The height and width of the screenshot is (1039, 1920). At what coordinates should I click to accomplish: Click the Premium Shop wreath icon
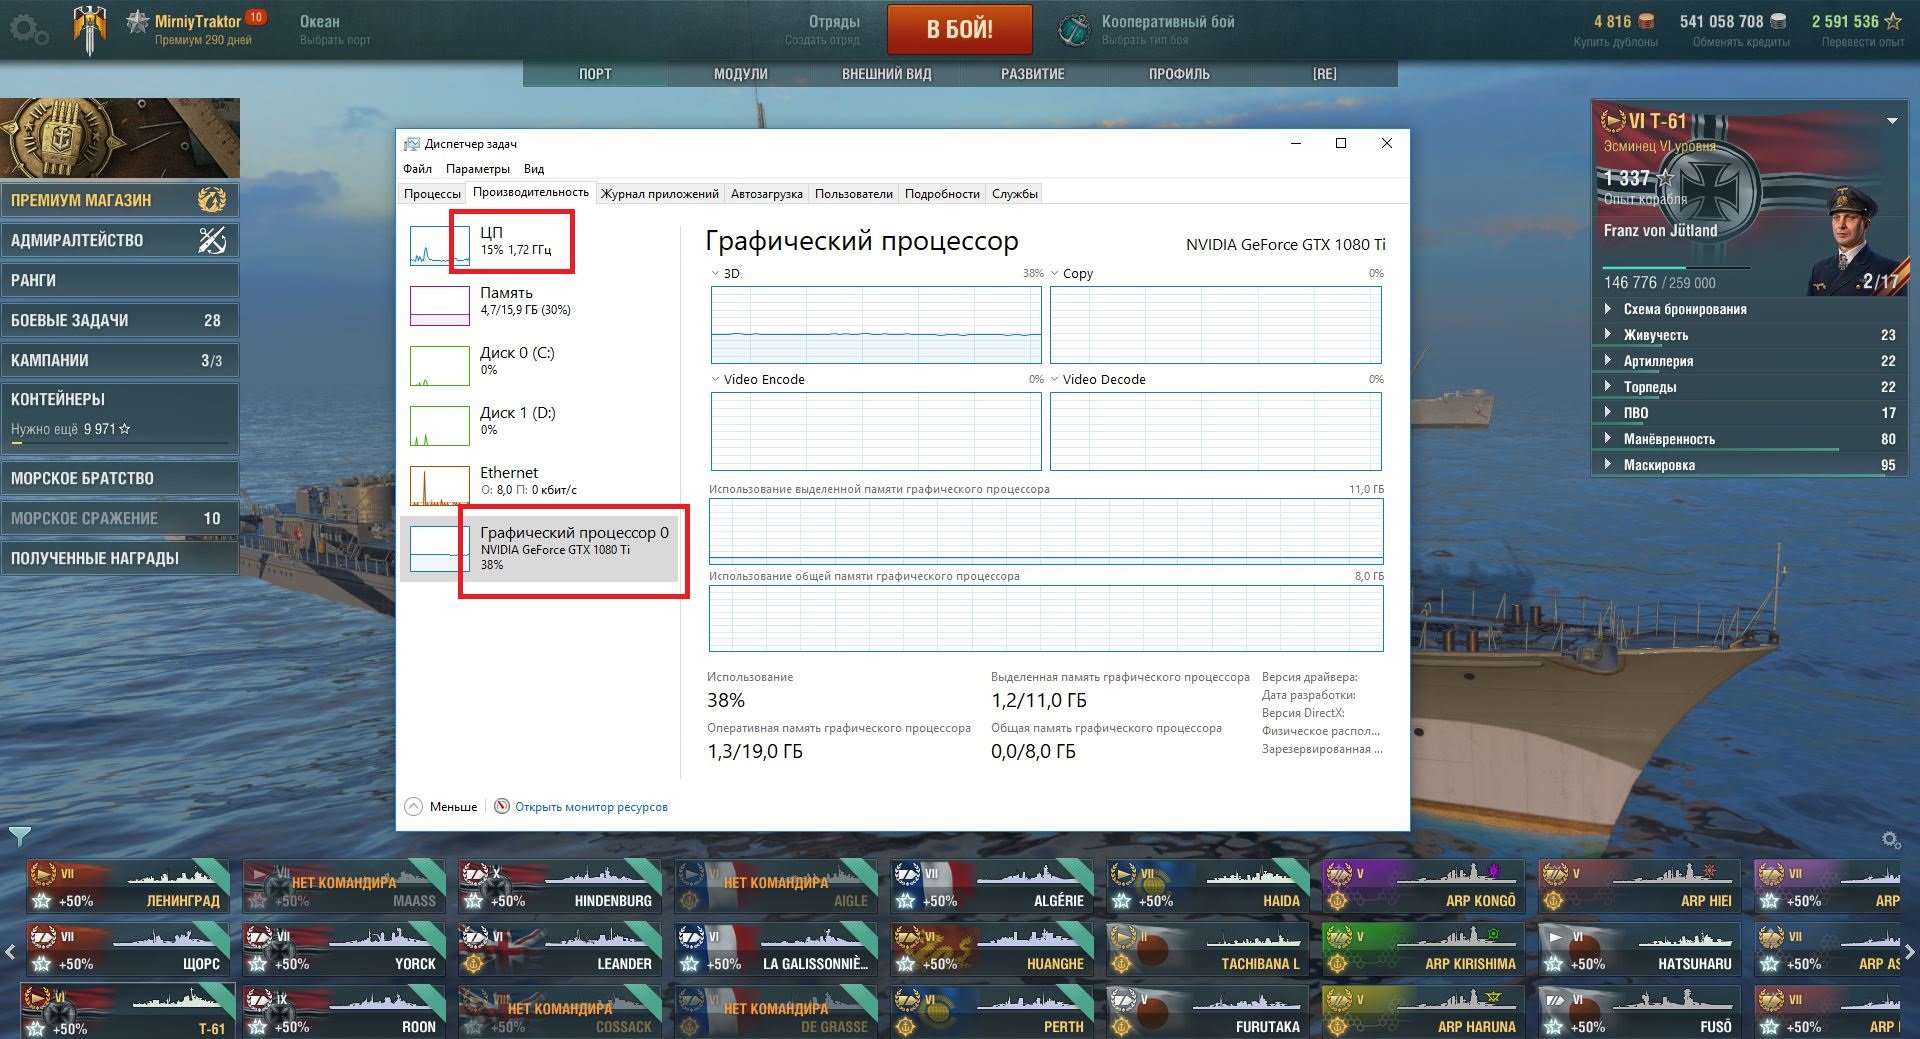coord(211,200)
